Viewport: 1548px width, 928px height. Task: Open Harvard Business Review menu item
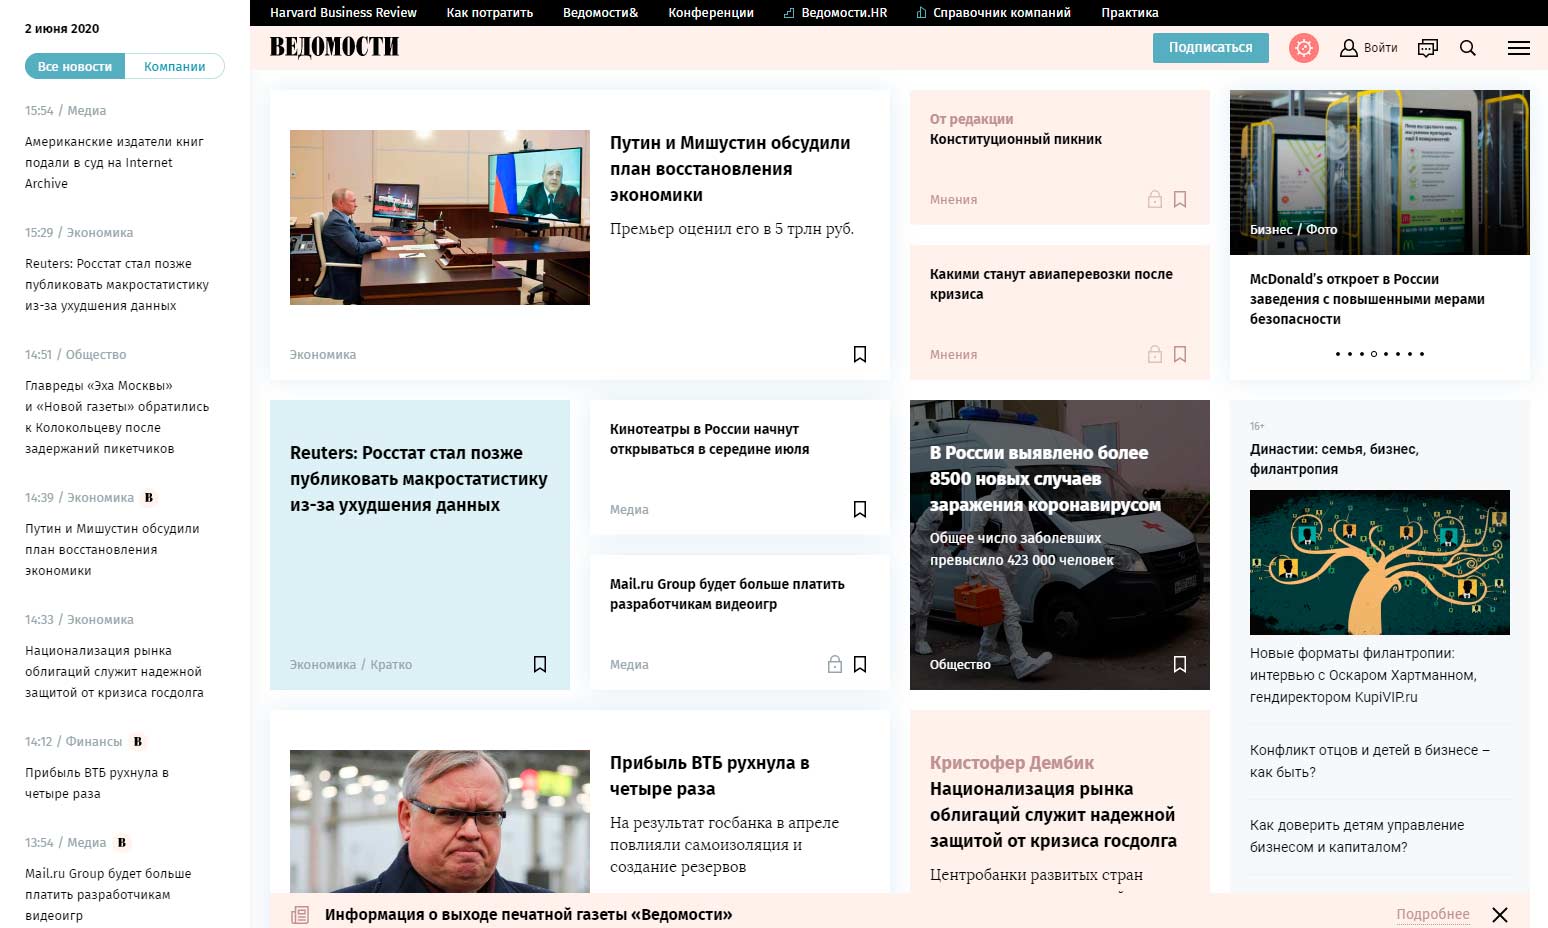[x=343, y=13]
